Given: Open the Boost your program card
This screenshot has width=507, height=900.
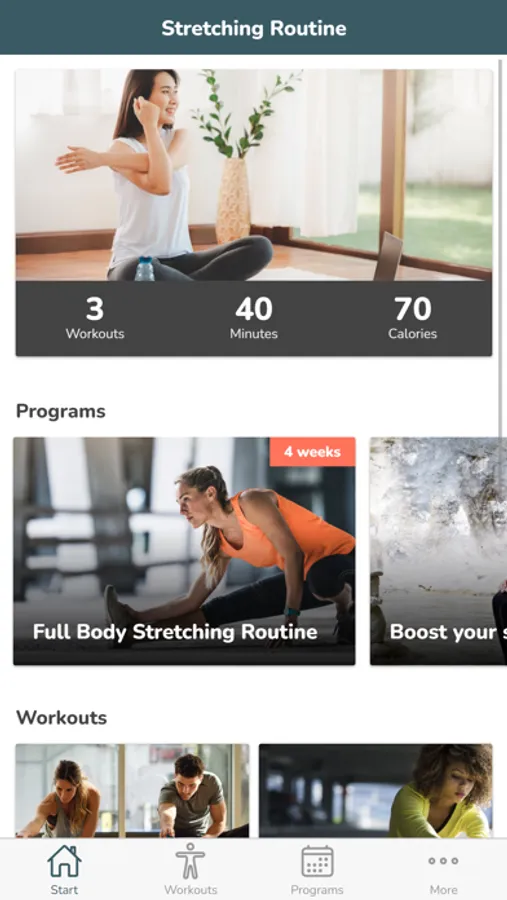Looking at the screenshot, I should tap(439, 551).
